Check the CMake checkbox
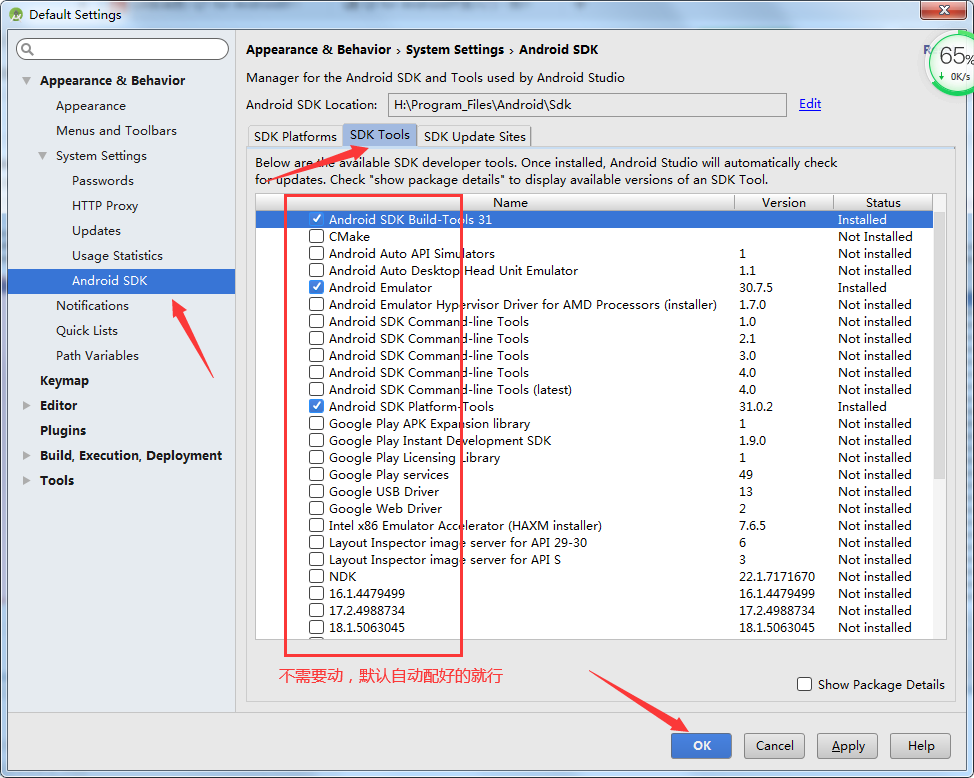974x778 pixels. 316,236
